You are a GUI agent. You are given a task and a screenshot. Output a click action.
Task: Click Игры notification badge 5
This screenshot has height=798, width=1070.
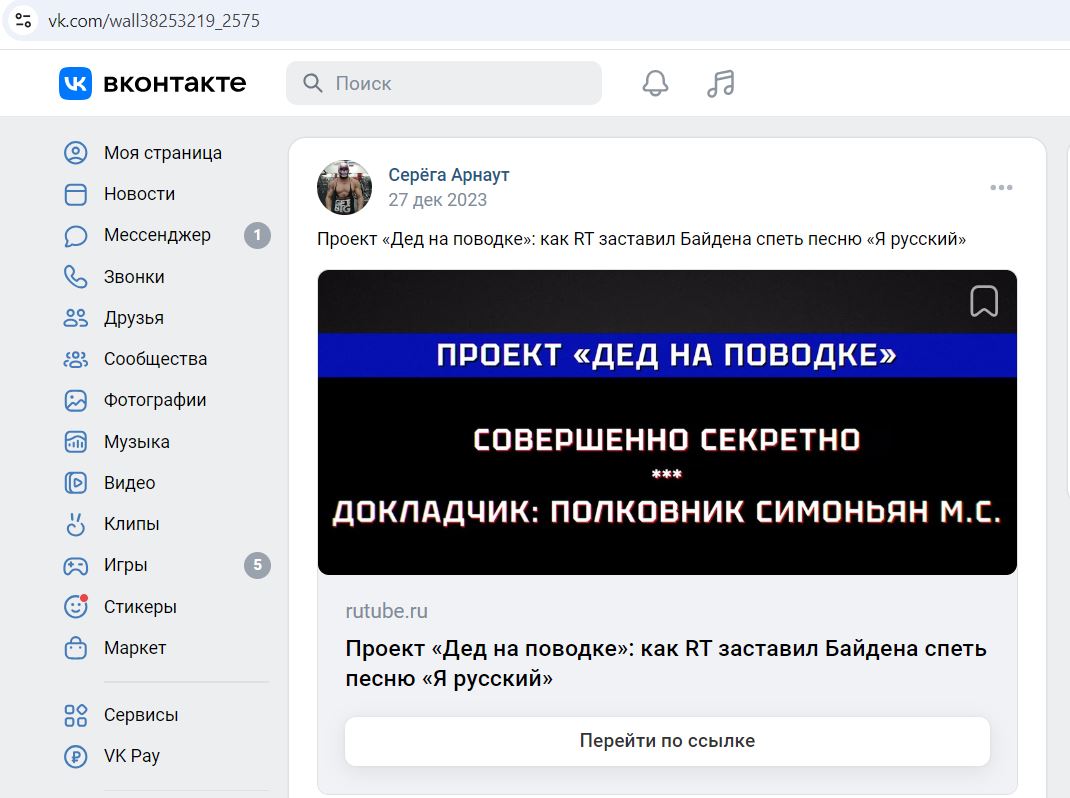point(257,565)
